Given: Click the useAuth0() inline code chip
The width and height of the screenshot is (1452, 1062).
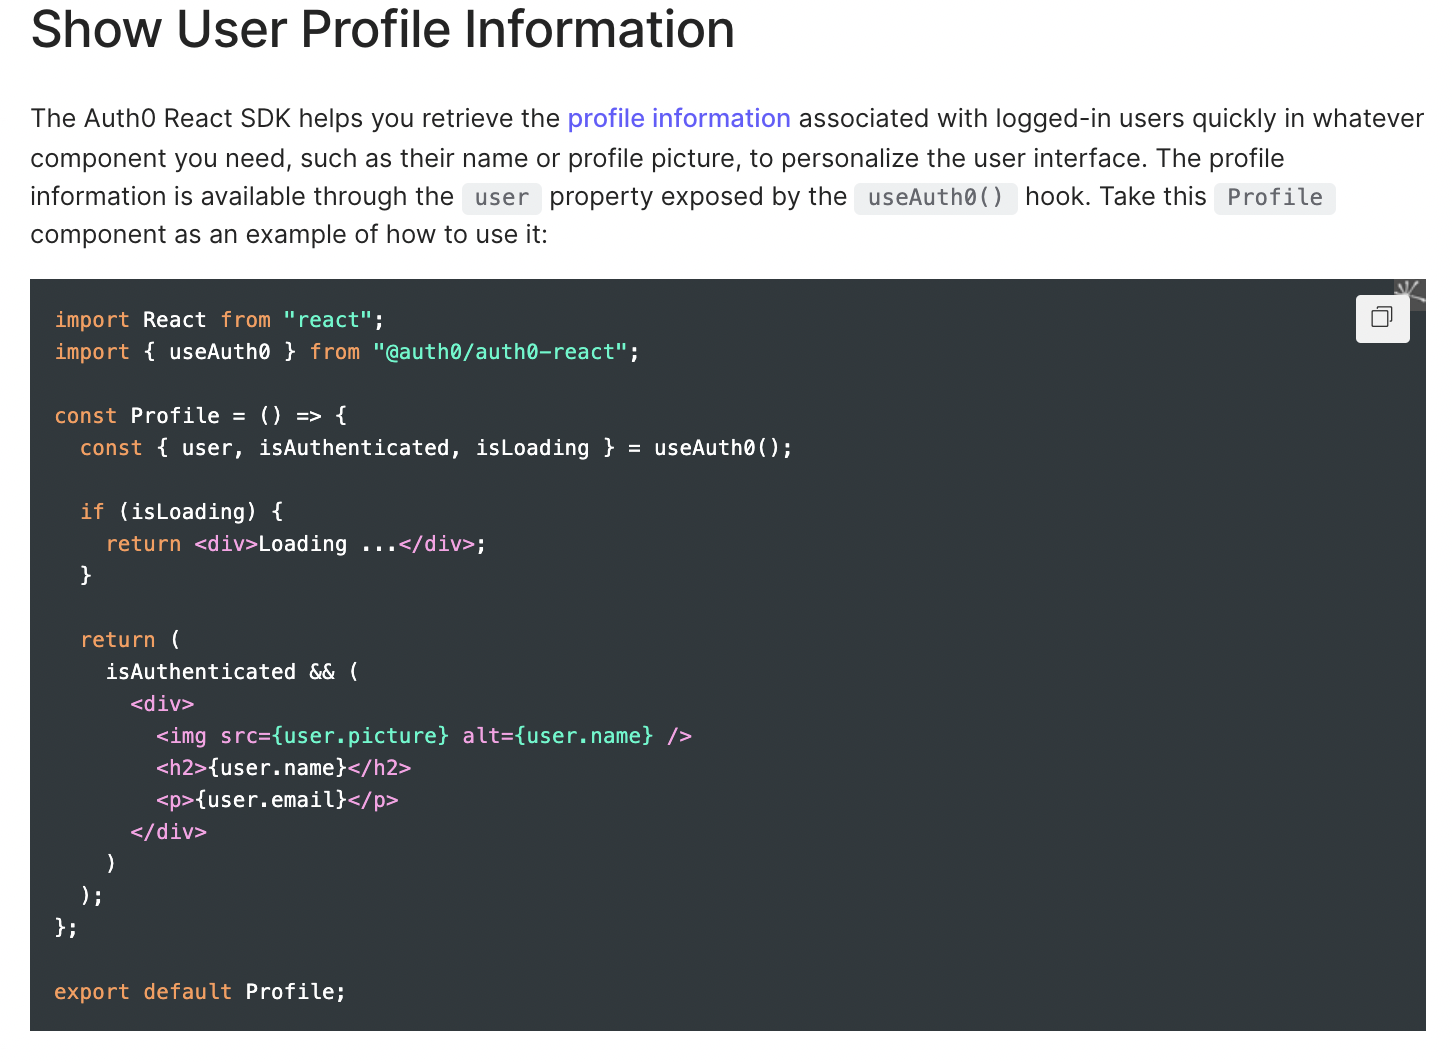Looking at the screenshot, I should 935,198.
